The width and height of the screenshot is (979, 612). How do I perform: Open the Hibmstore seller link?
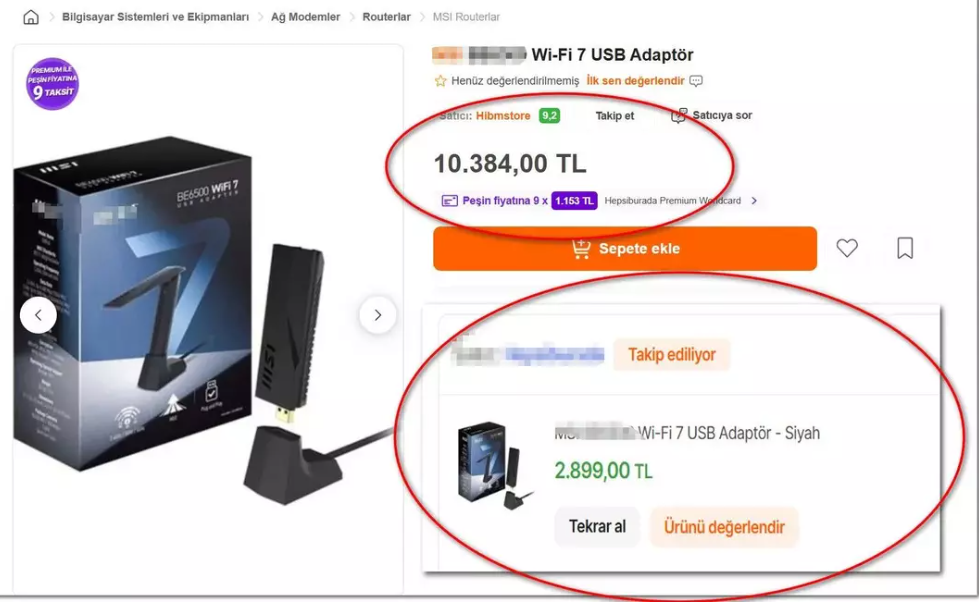point(503,116)
